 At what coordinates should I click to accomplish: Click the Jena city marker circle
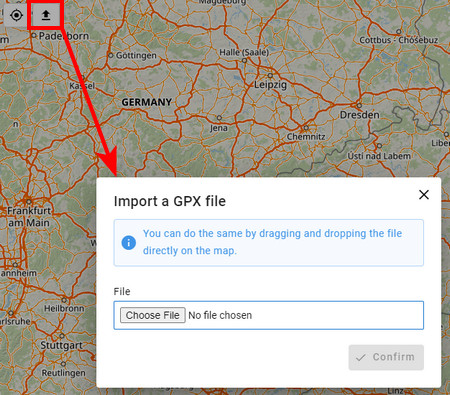[219, 118]
